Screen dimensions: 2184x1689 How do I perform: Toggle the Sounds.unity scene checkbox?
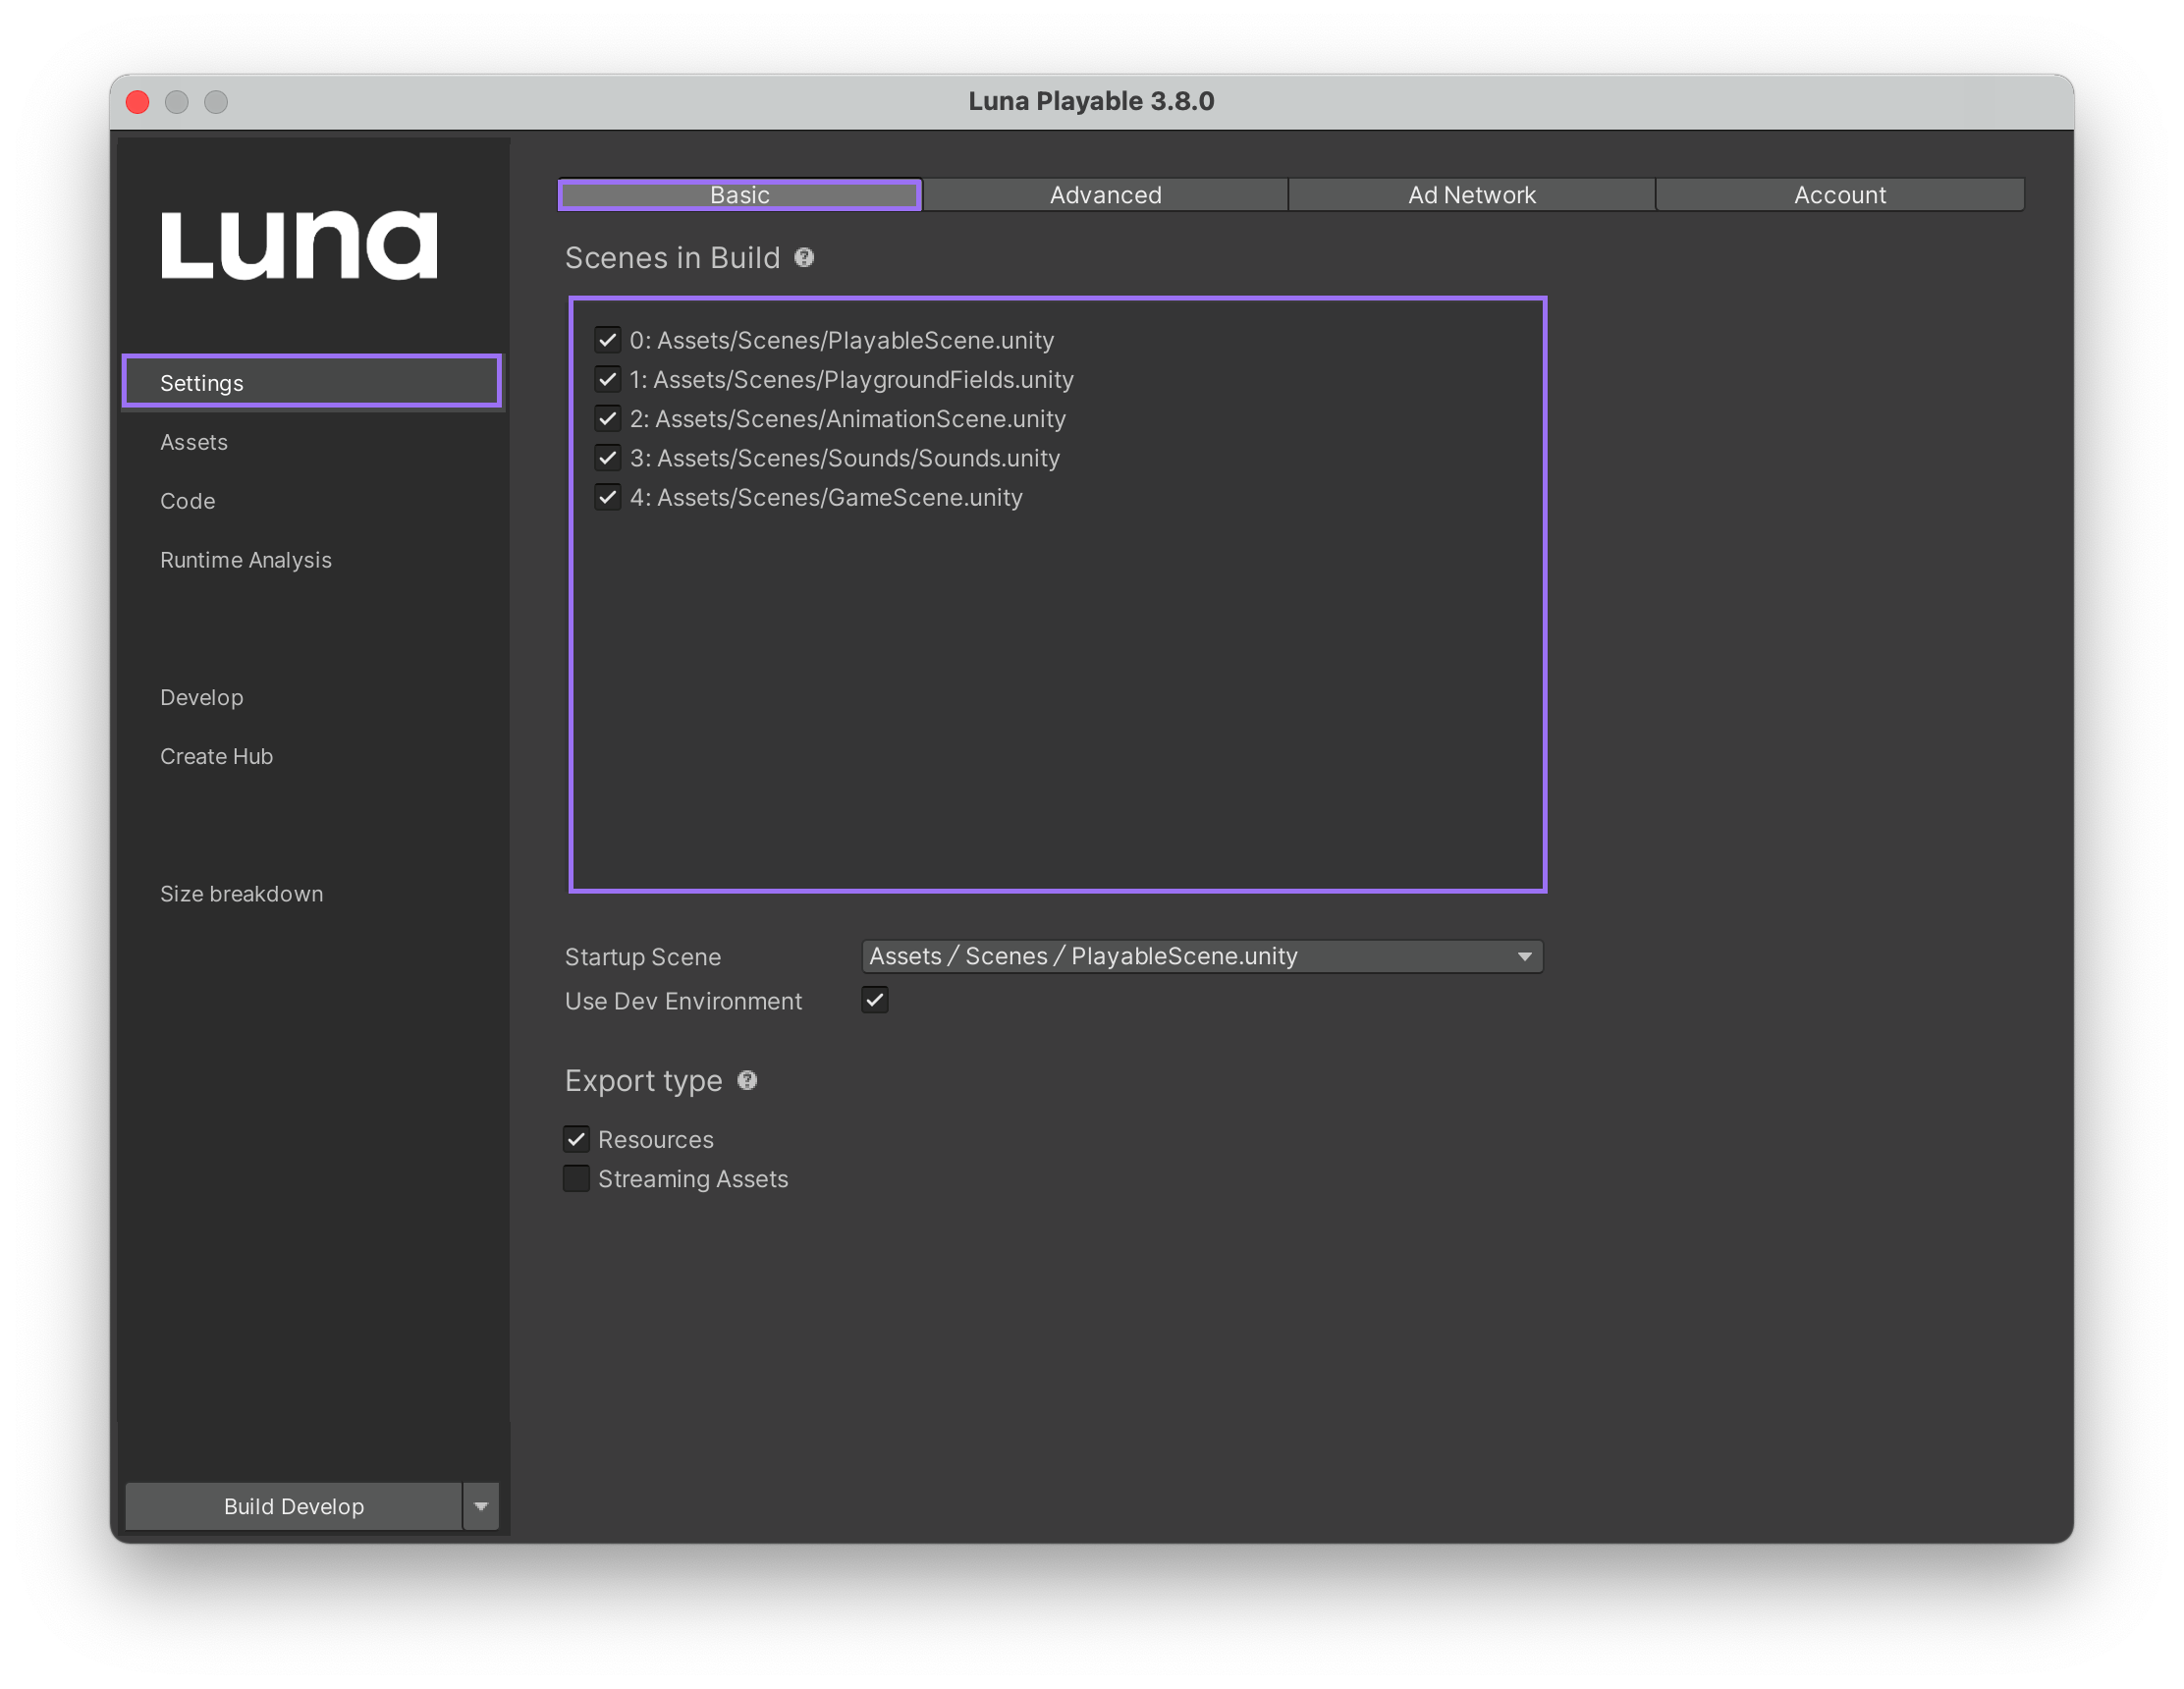click(607, 458)
